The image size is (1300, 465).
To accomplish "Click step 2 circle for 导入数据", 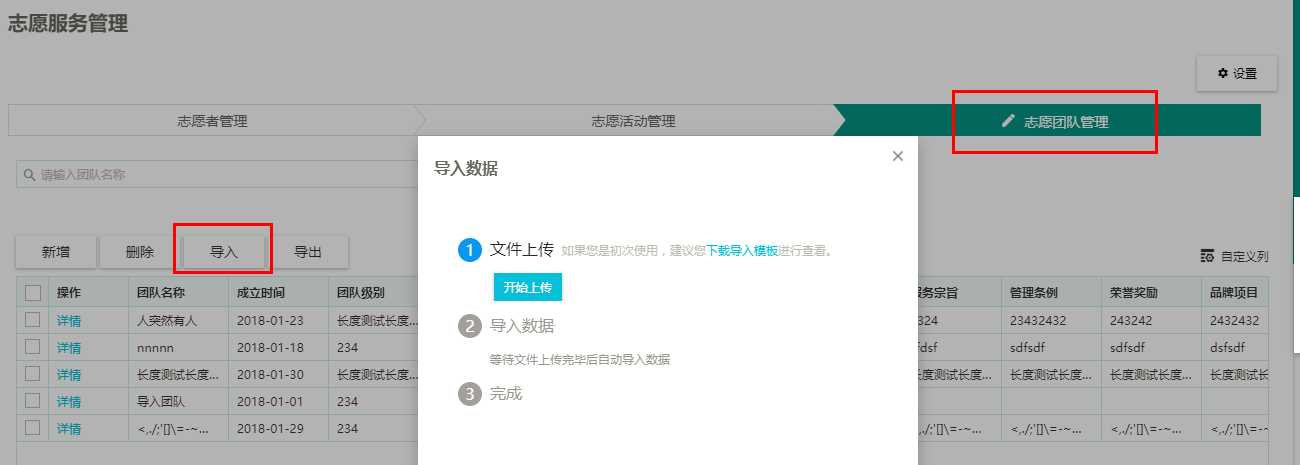I will (x=469, y=326).
